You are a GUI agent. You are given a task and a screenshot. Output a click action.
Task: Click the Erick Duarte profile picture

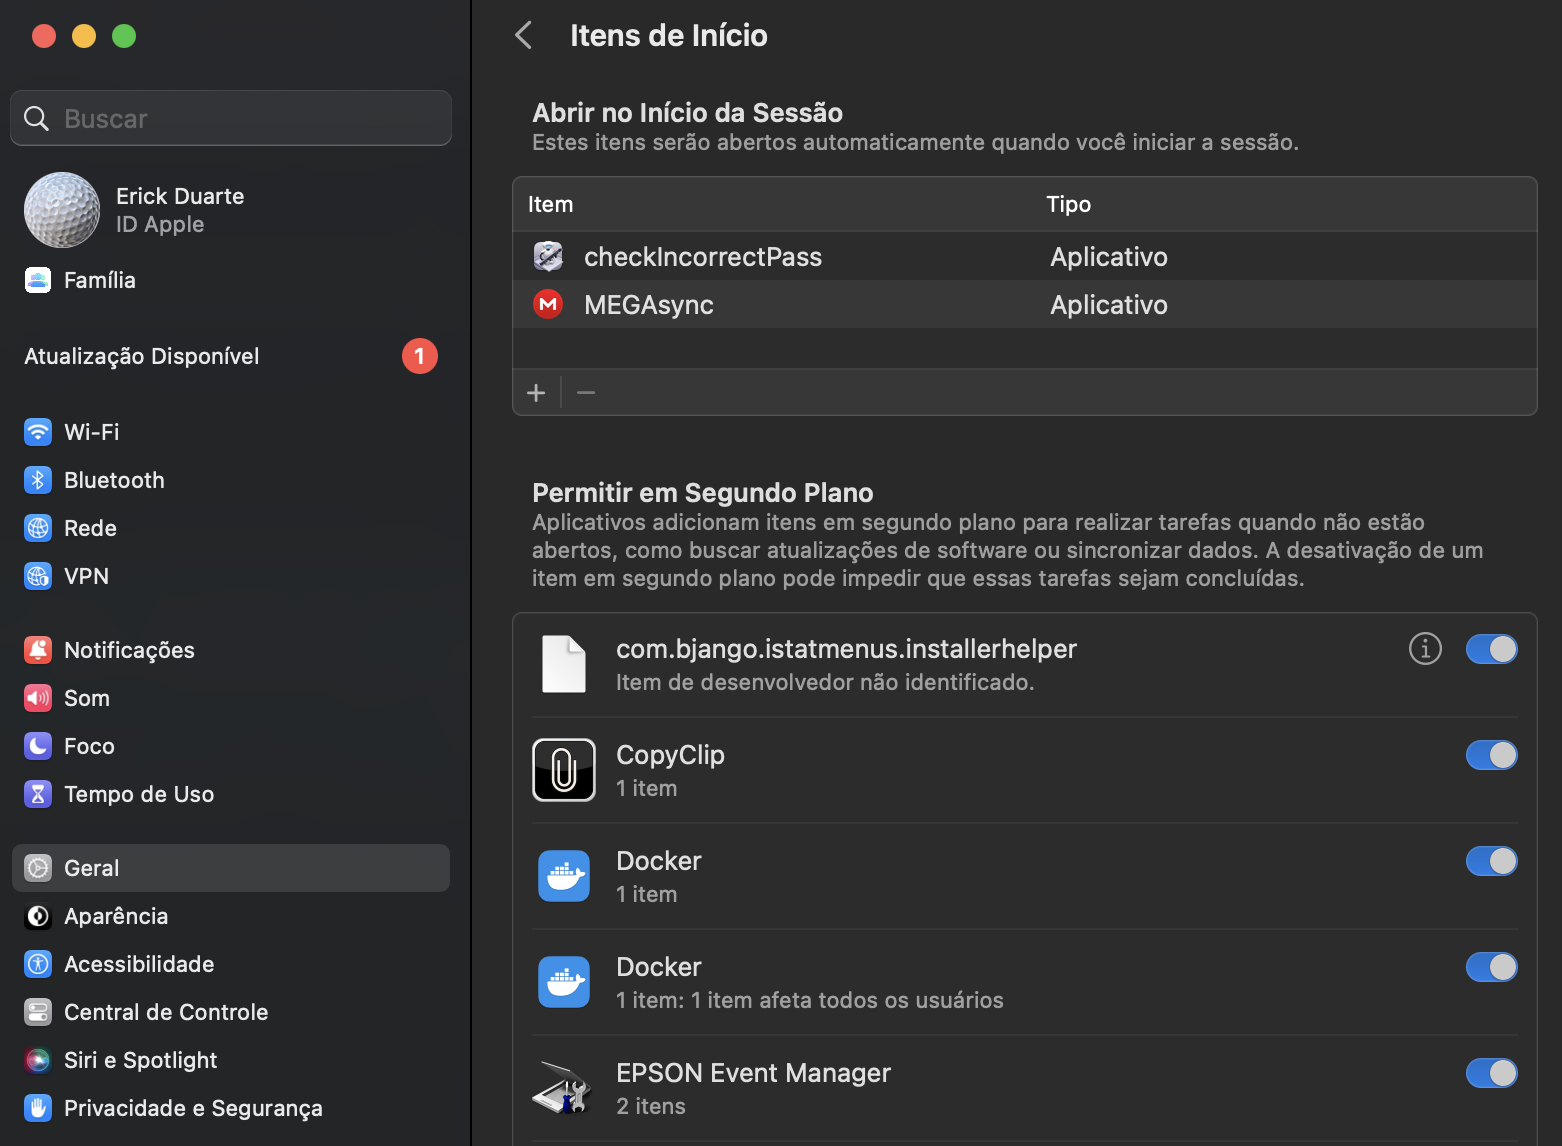pos(61,210)
